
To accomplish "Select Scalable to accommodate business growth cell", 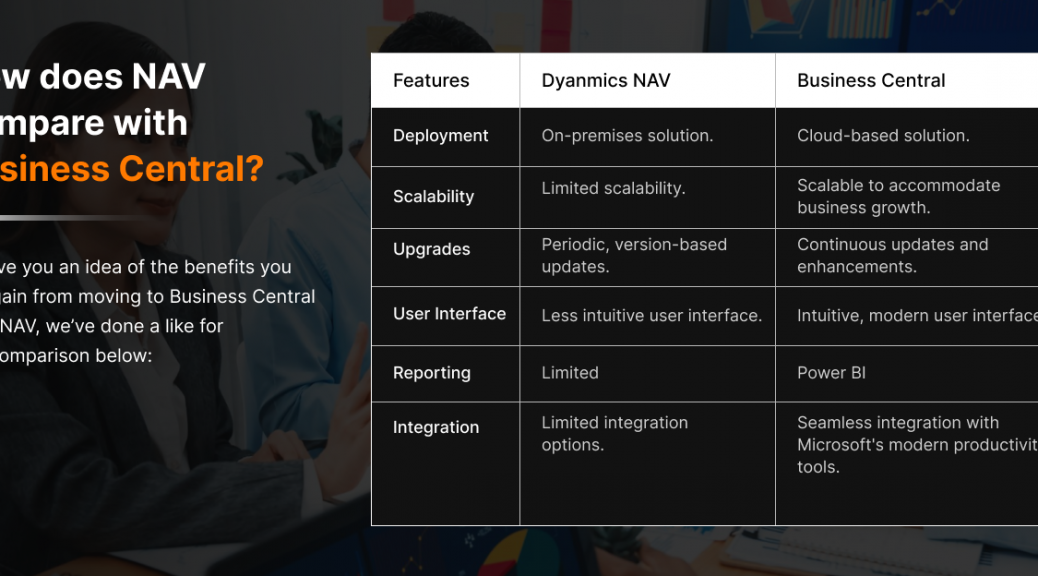I will [898, 197].
